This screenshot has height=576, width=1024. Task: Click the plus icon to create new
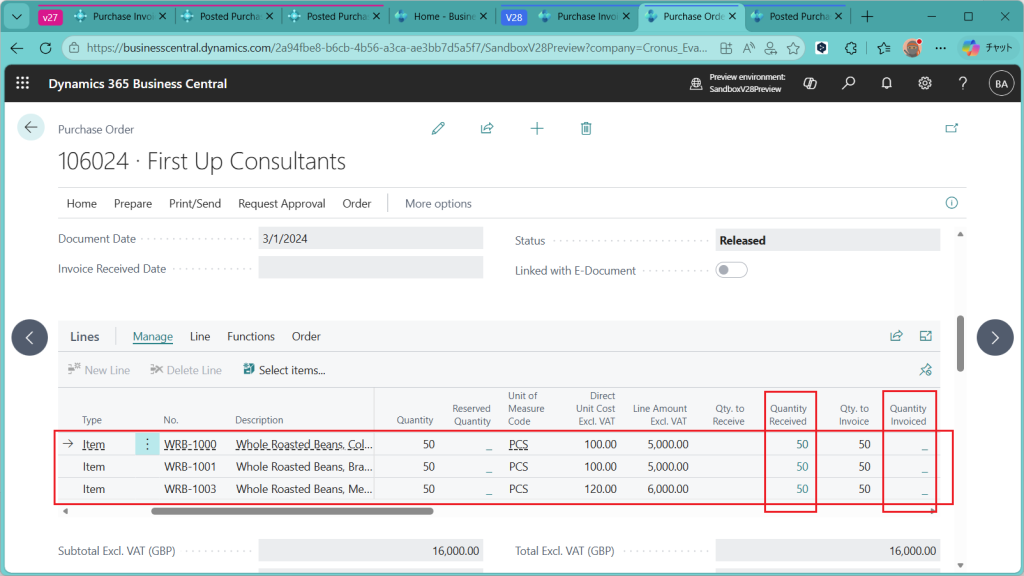tap(537, 128)
